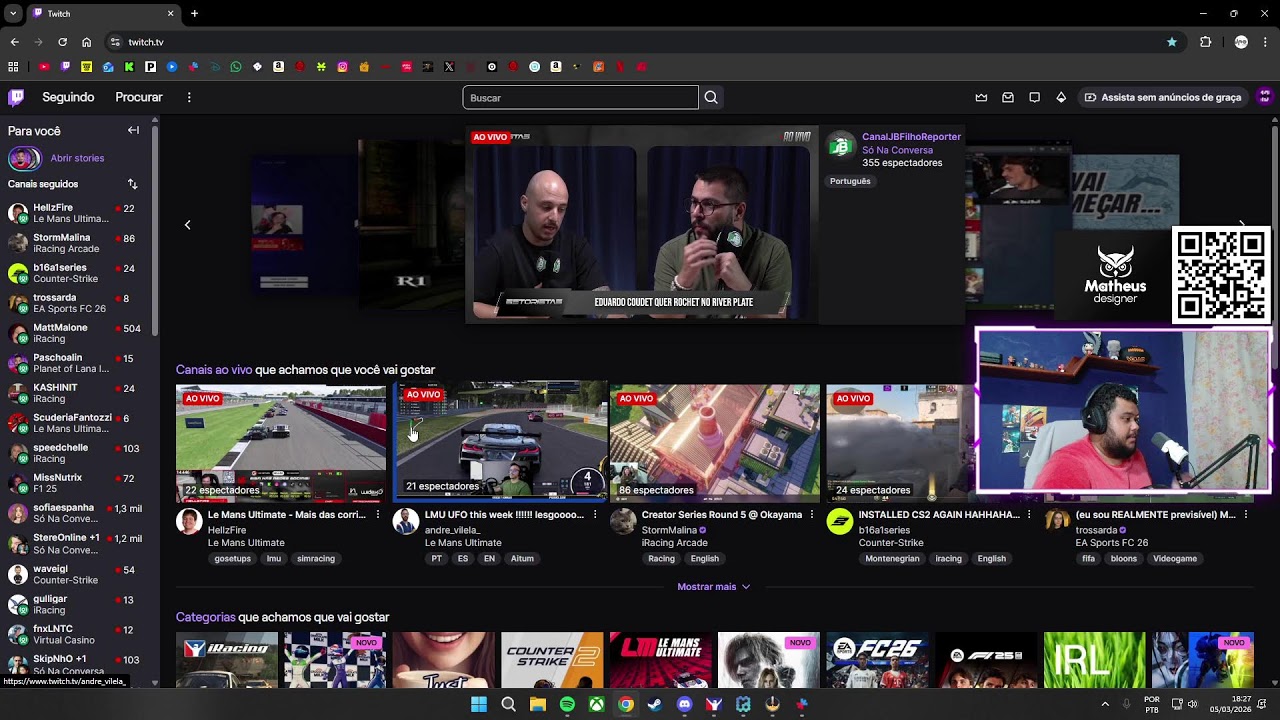
Task: Open the Creator Series Okayama stream thumbnail
Action: click(715, 443)
